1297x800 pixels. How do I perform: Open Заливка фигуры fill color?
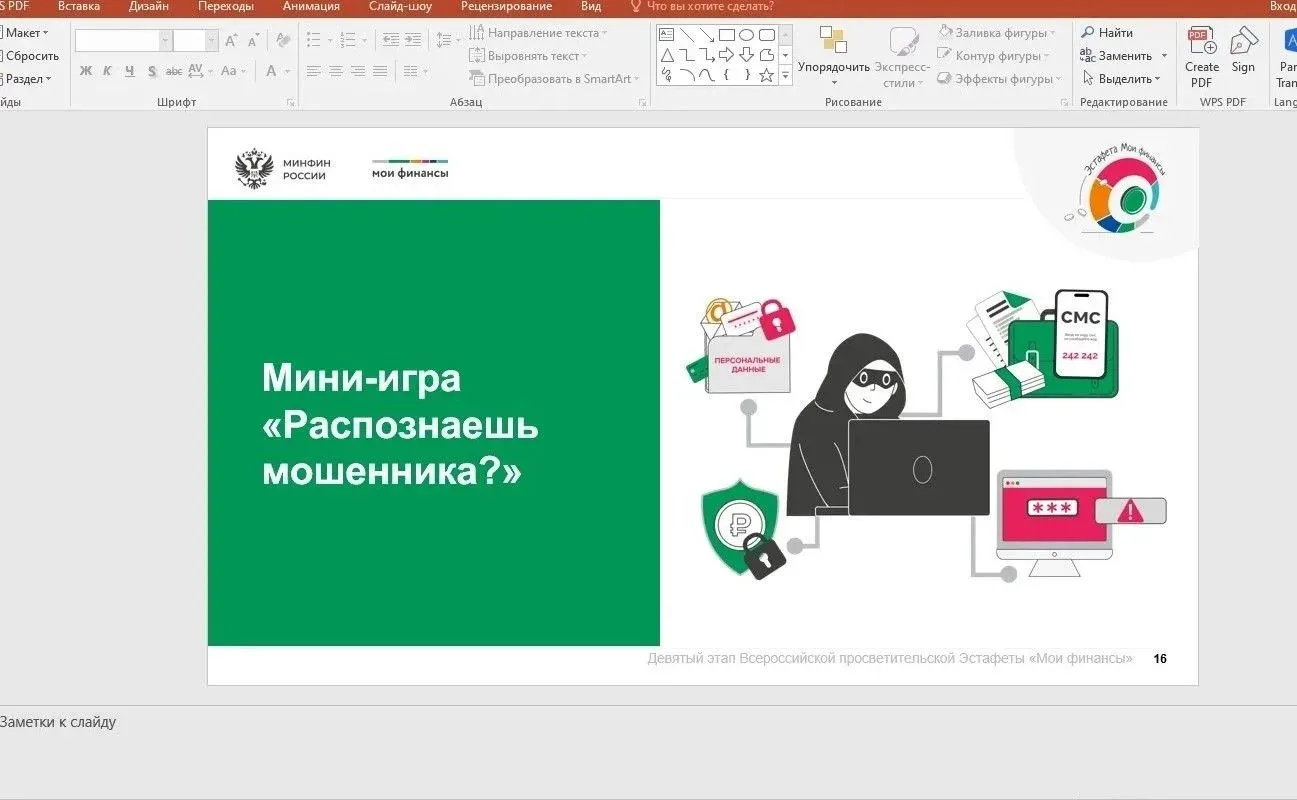click(996, 33)
